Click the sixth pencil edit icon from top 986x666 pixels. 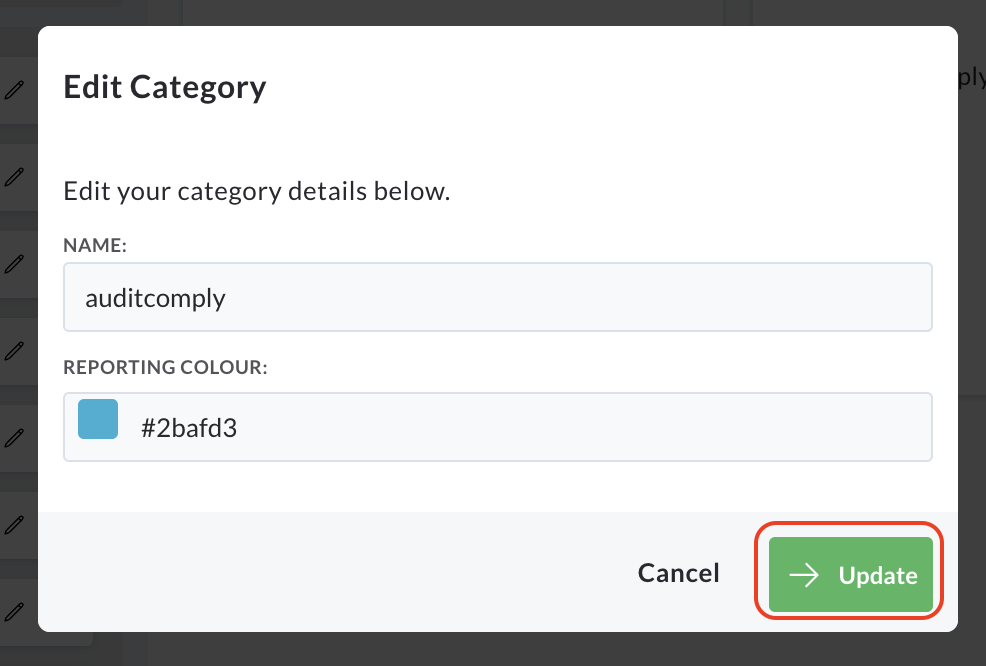click(14, 524)
